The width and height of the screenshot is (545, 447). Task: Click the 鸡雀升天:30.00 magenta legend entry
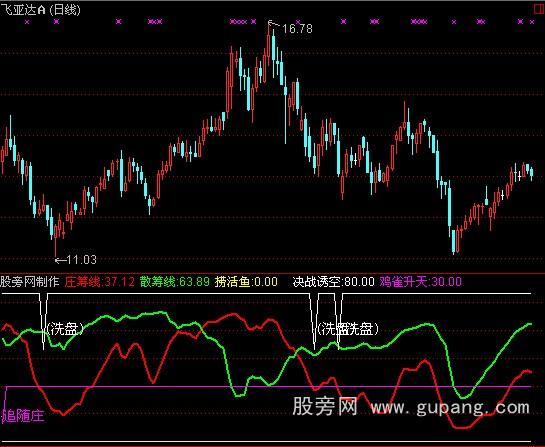click(x=421, y=282)
